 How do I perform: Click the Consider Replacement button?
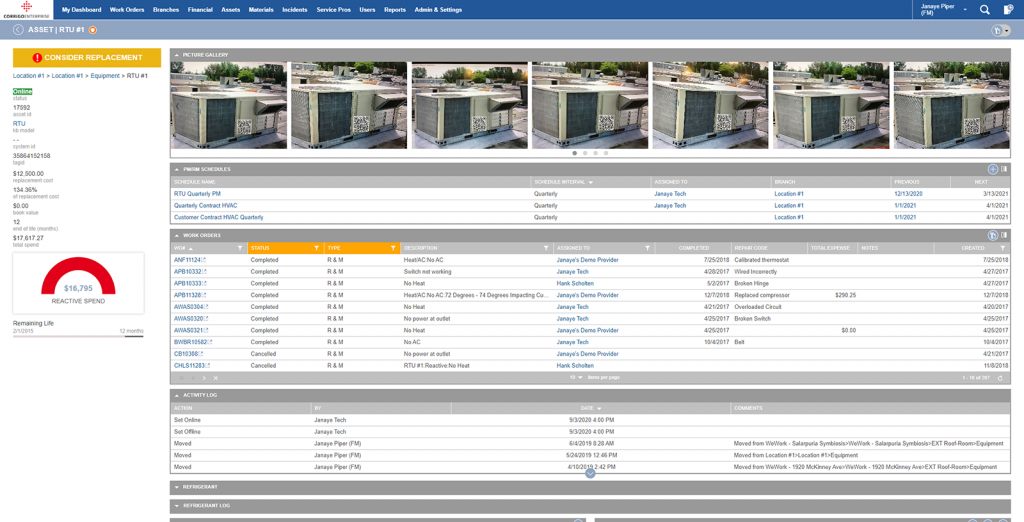coord(87,57)
